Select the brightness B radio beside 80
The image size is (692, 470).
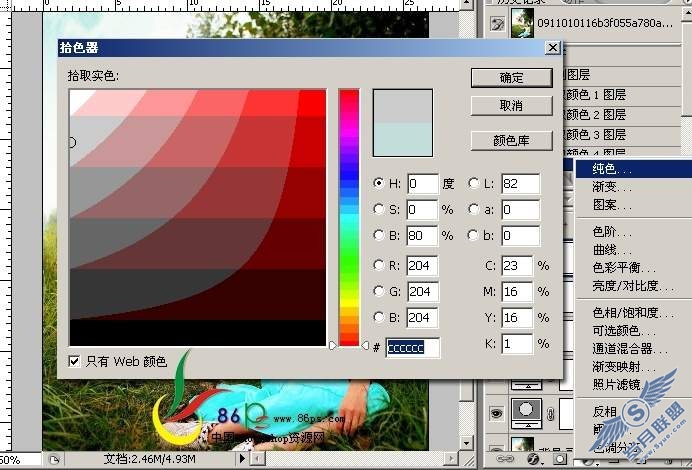(x=378, y=235)
